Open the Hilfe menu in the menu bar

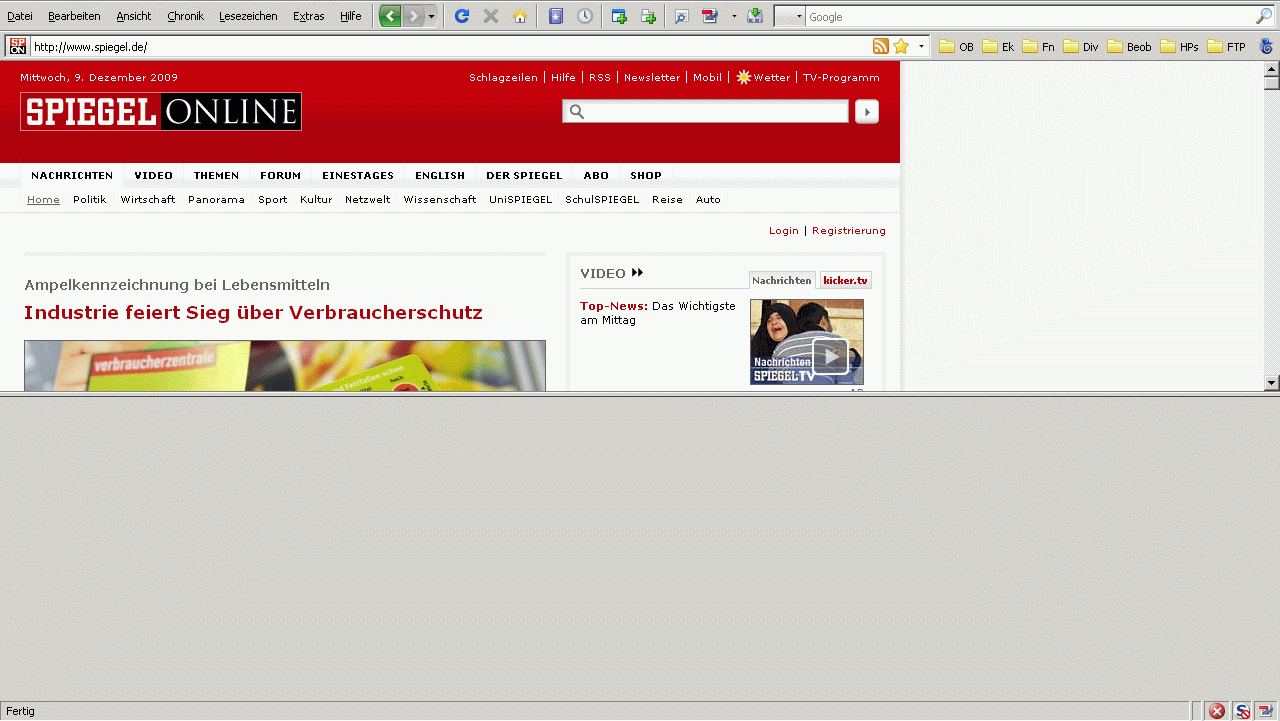(351, 16)
